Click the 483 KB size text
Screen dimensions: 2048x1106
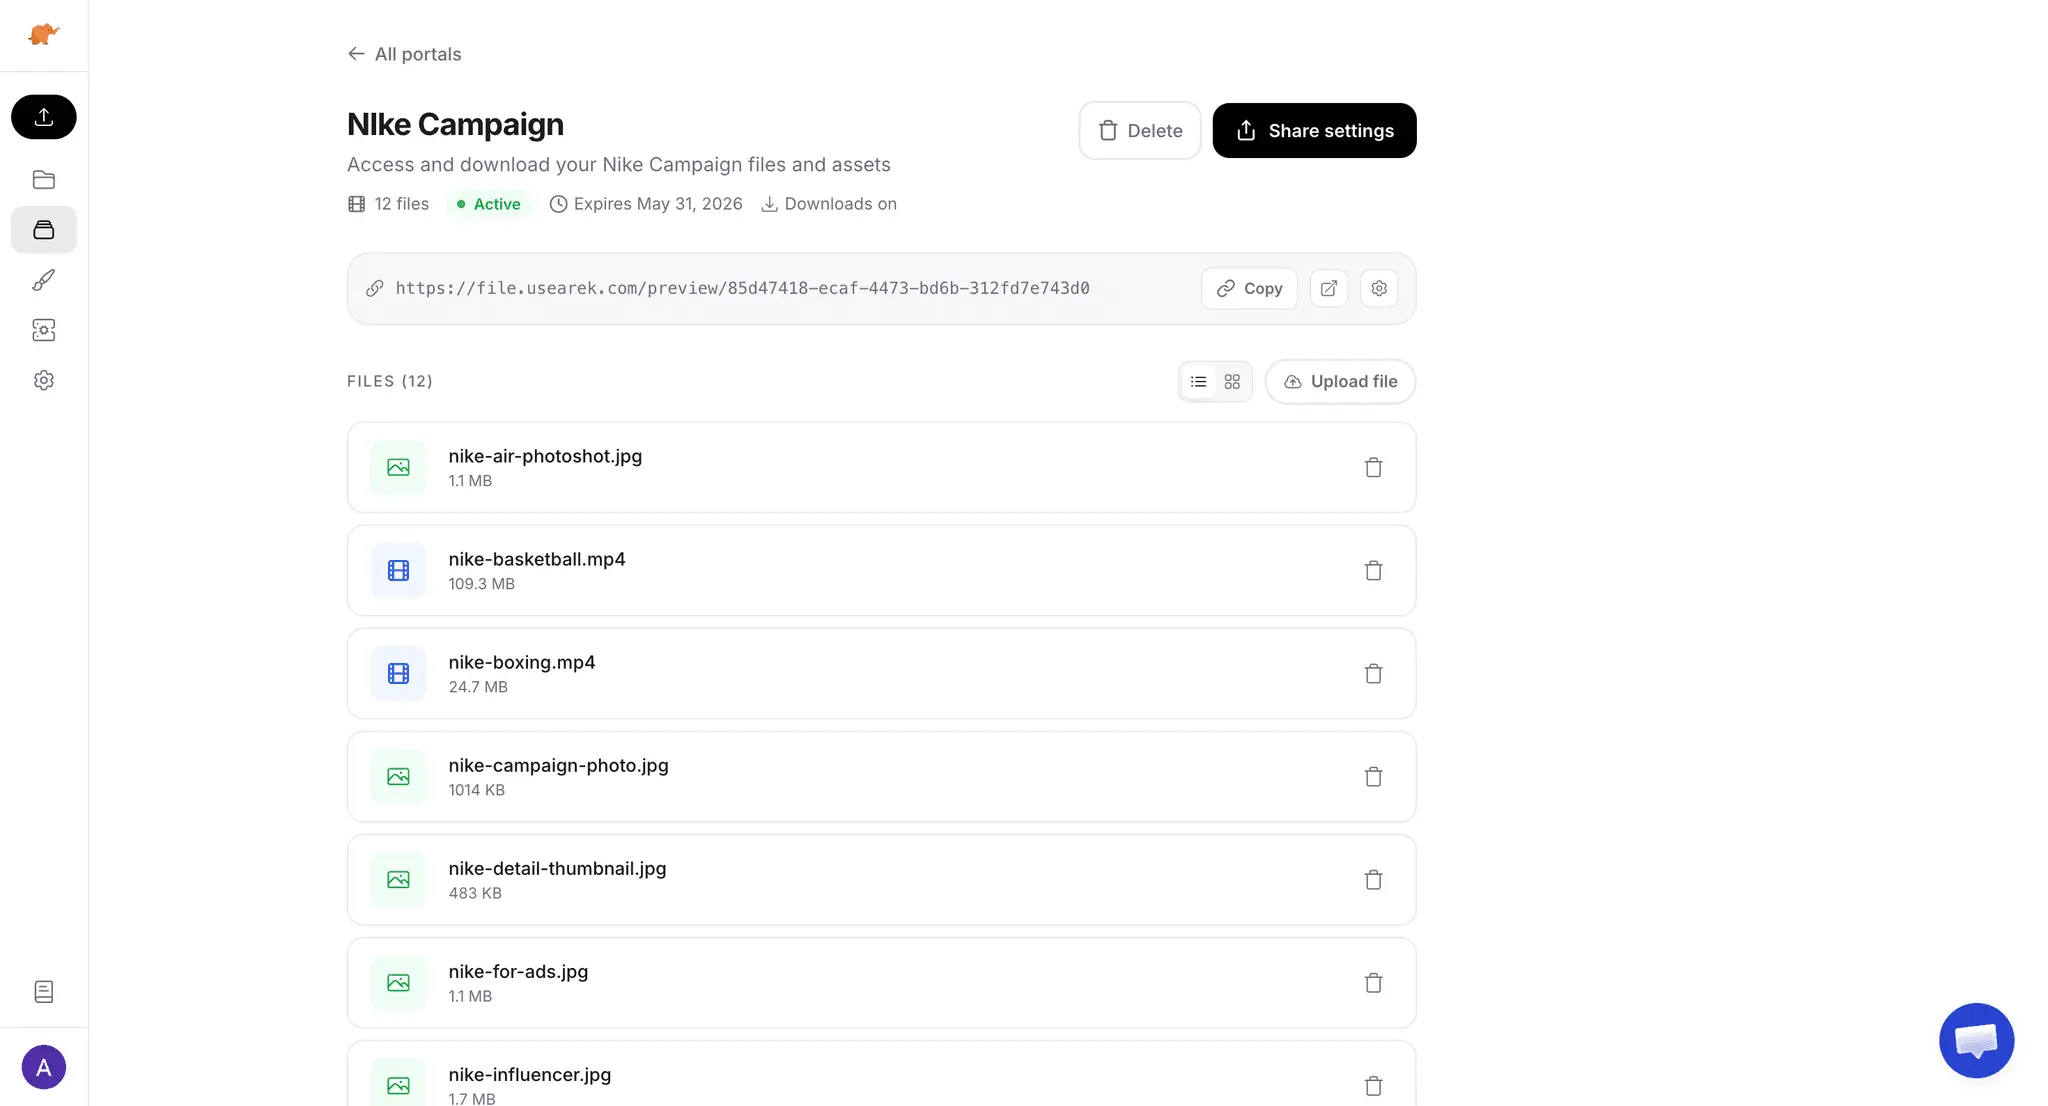[x=475, y=893]
